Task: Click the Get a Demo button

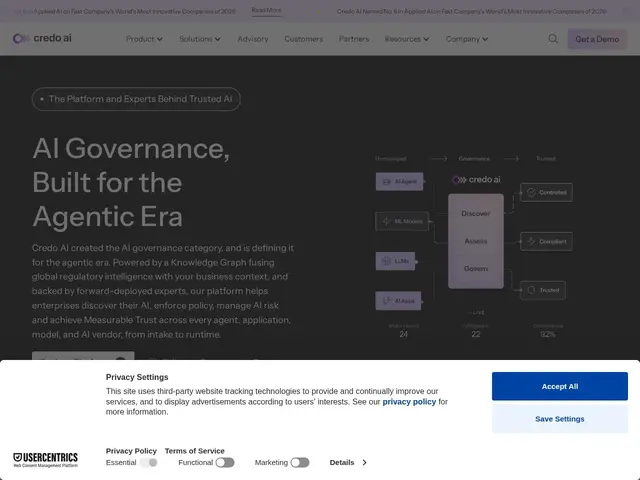Action: coord(597,39)
